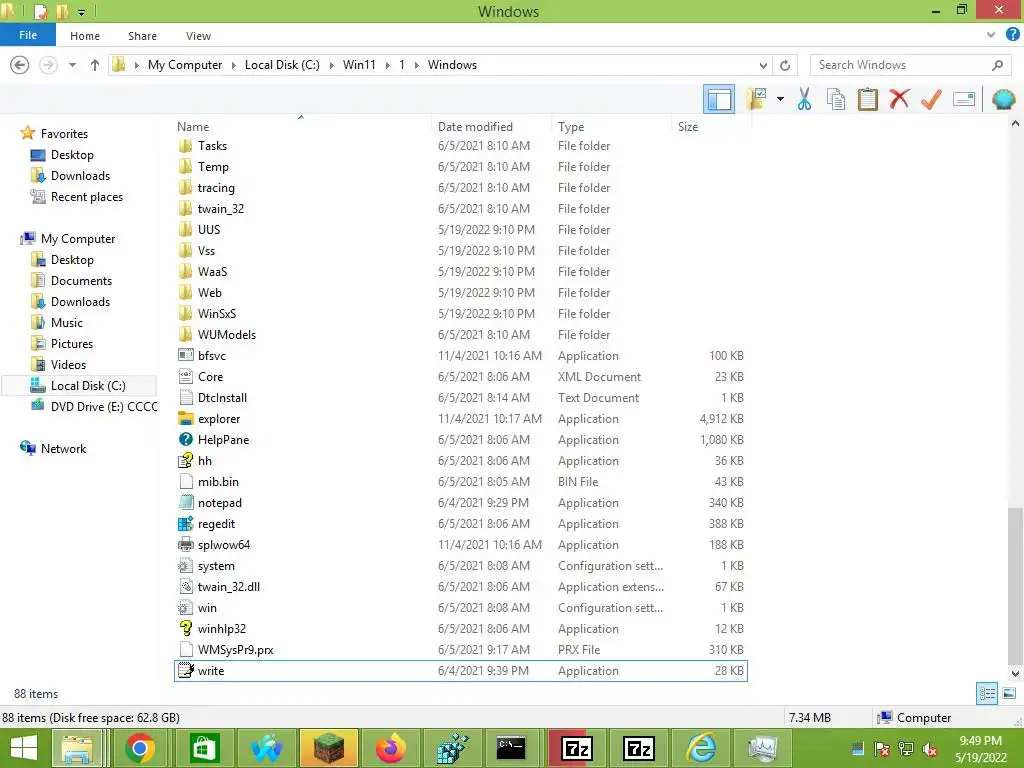Click the Copy toolbar icon
1024x768 pixels.
(x=835, y=99)
